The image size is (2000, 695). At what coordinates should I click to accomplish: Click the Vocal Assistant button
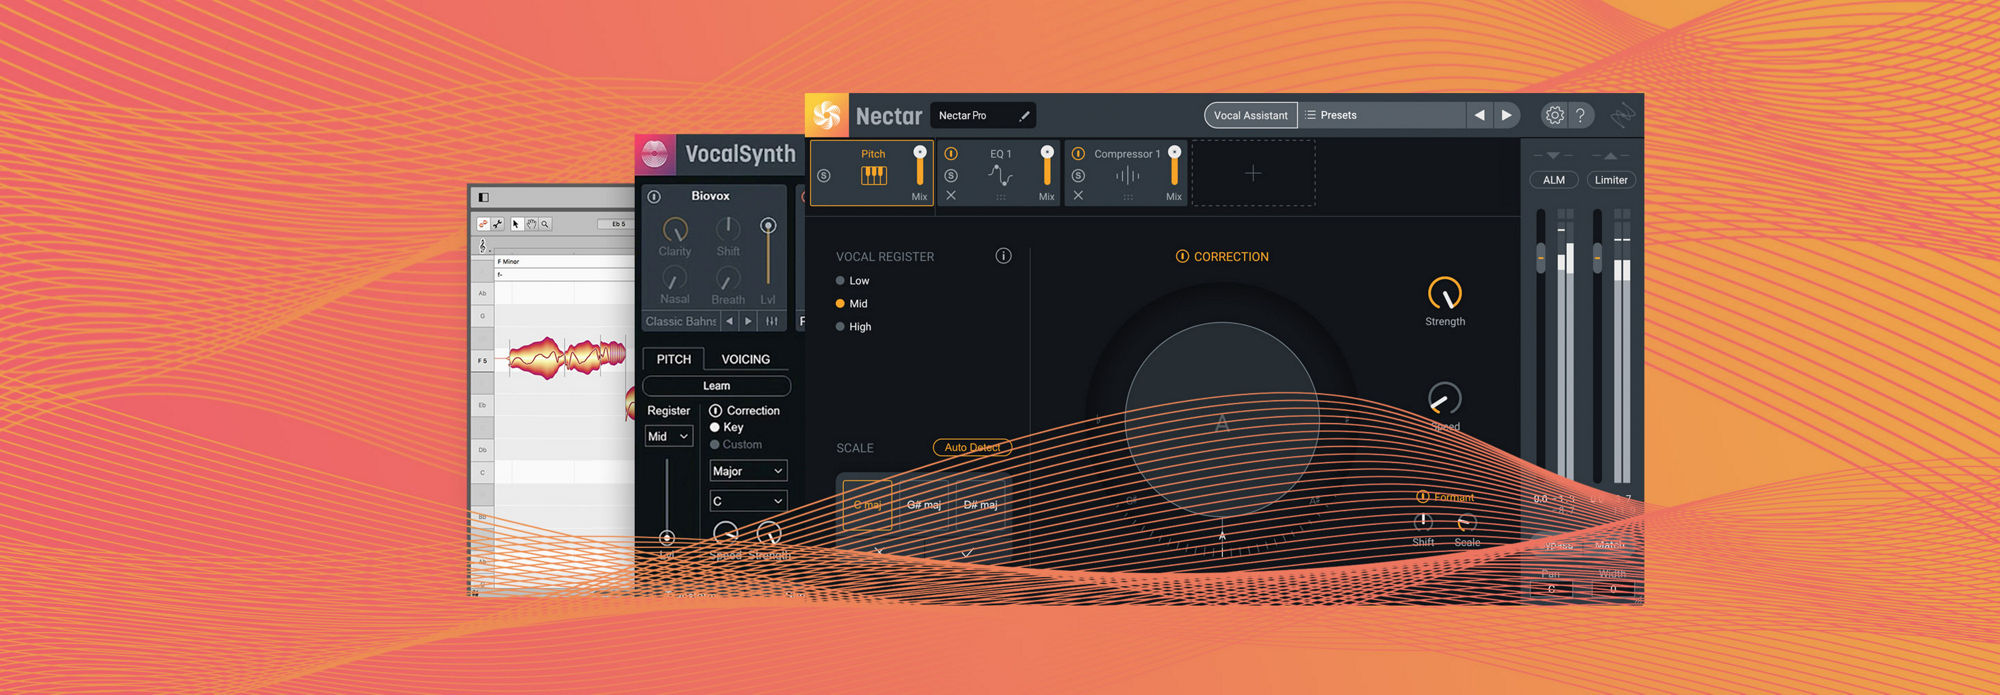pyautogui.click(x=1250, y=115)
